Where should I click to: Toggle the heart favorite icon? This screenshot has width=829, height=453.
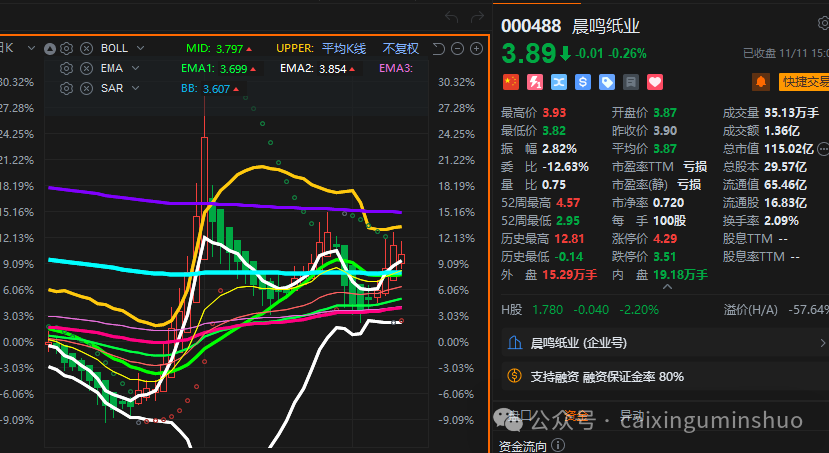(x=655, y=82)
